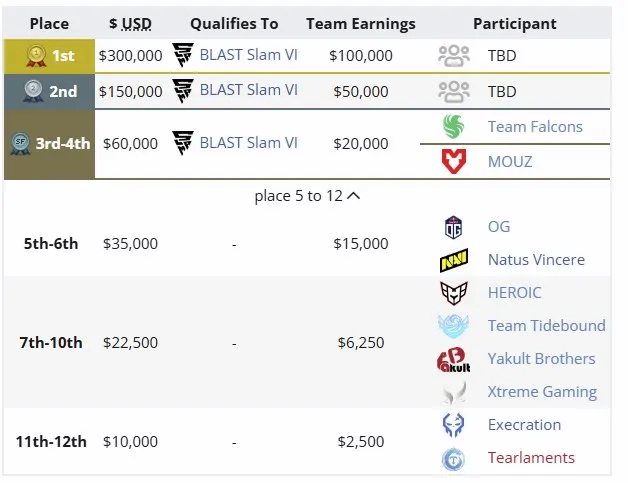
Task: Open the Team Falcons team page
Action: 535,127
